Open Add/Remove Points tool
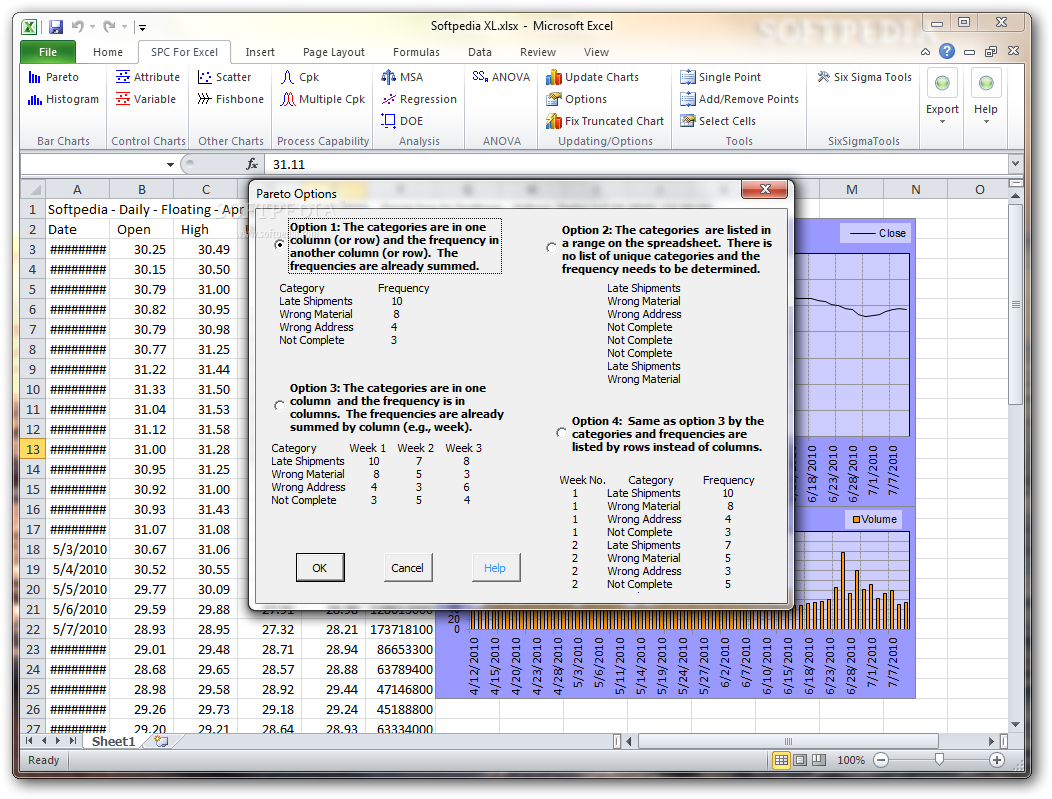 [739, 99]
